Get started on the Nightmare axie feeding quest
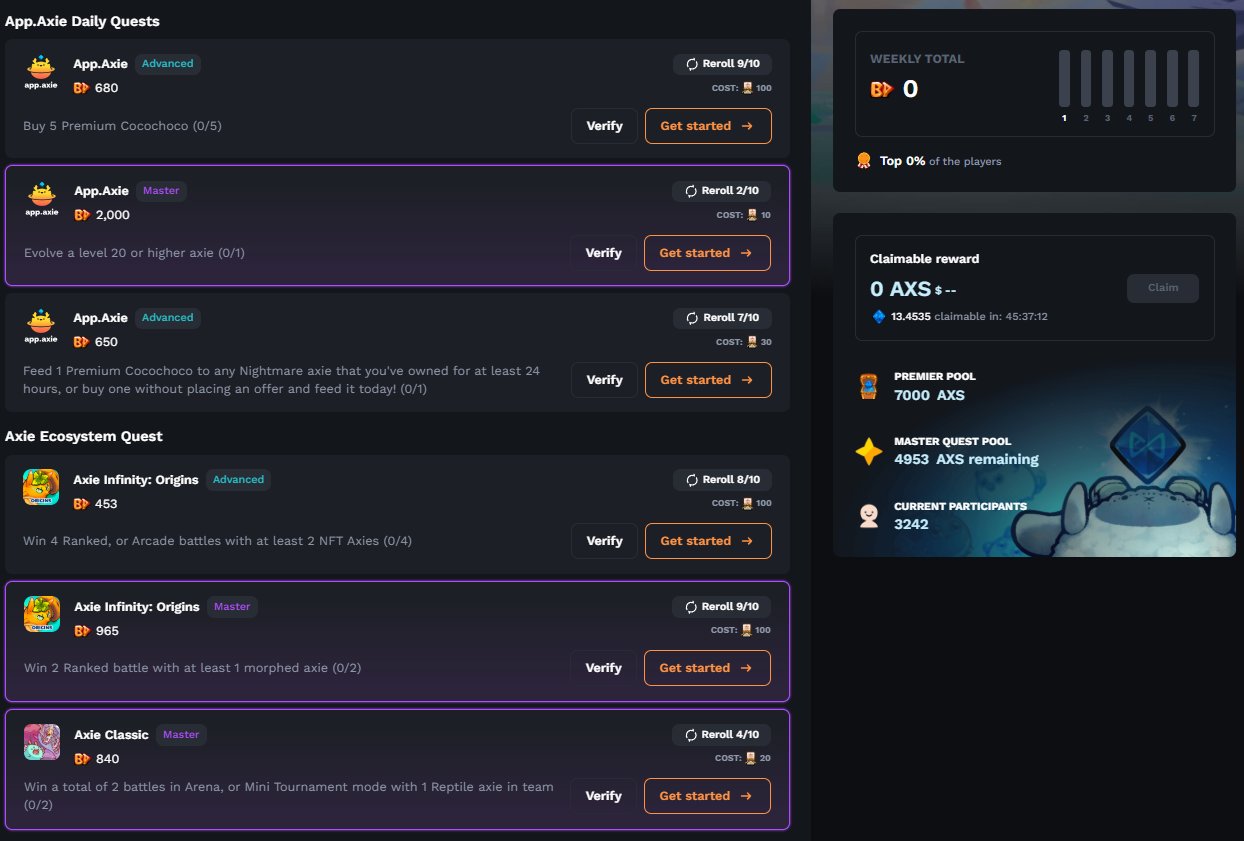The width and height of the screenshot is (1244, 841). (x=707, y=380)
